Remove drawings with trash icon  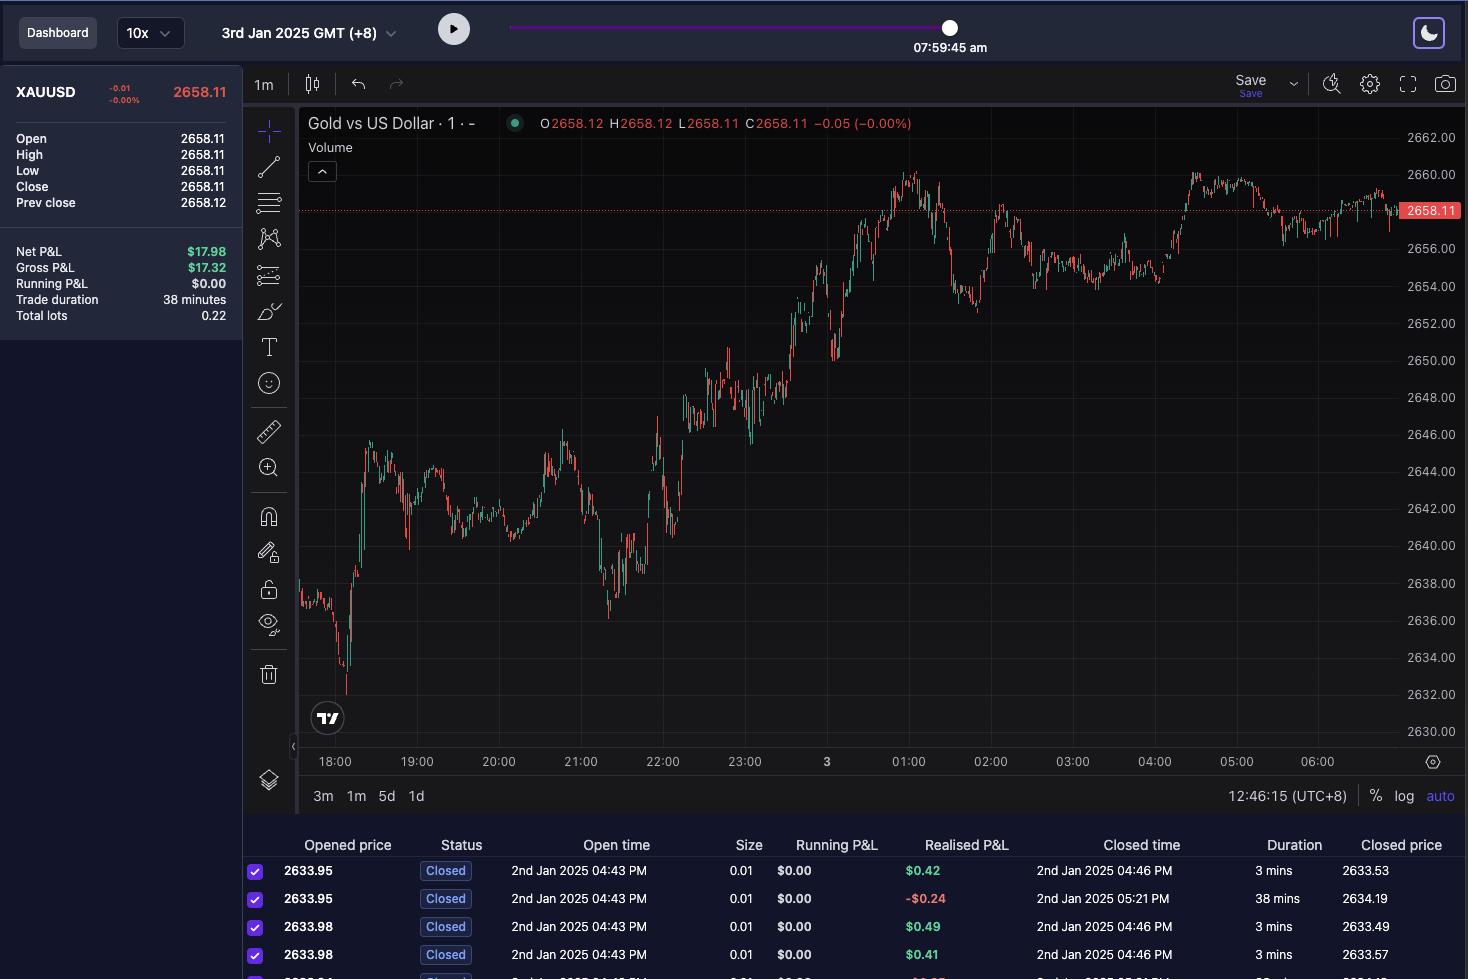tap(269, 674)
